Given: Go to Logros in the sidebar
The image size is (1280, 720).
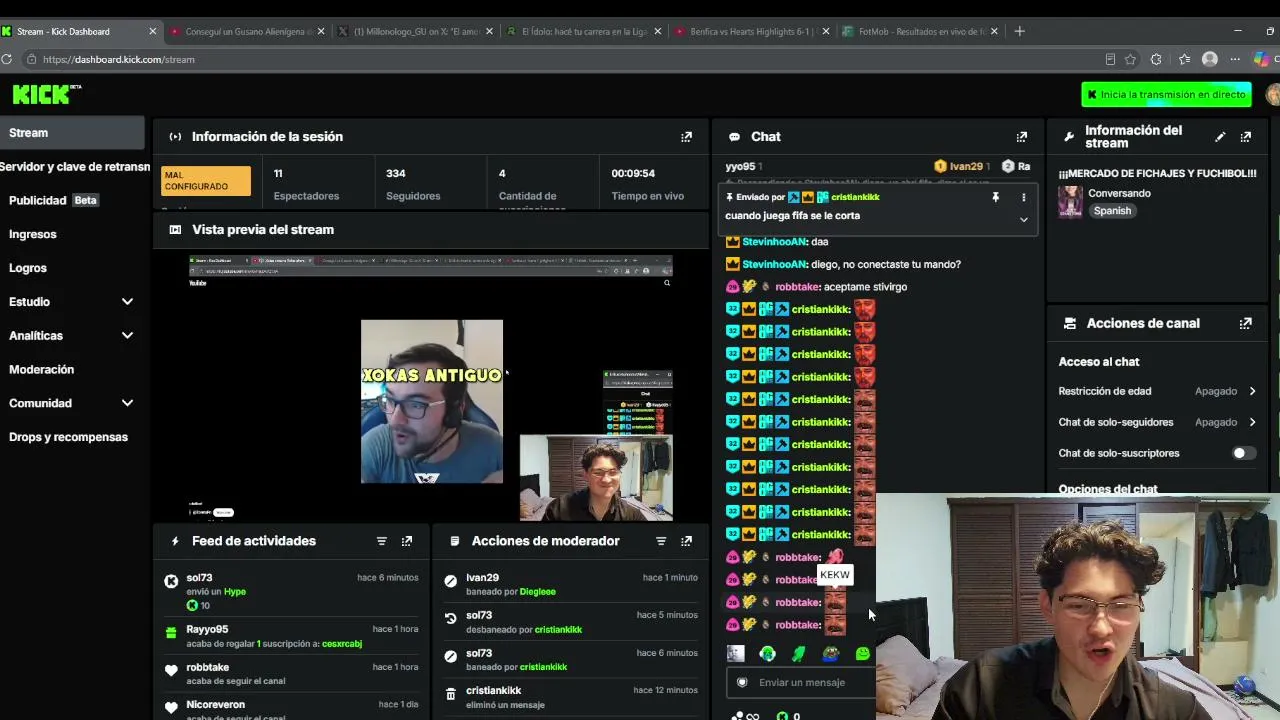Looking at the screenshot, I should pyautogui.click(x=28, y=268).
